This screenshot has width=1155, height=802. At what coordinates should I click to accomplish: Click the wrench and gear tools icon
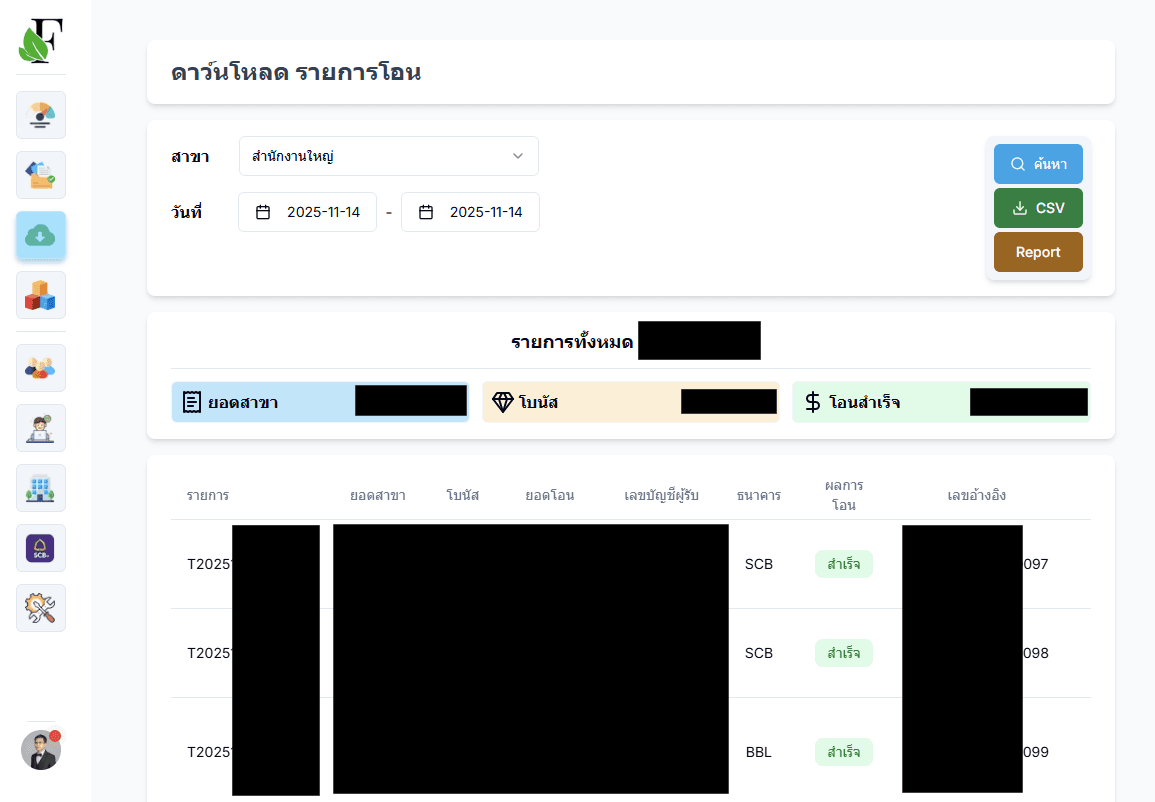coord(40,608)
